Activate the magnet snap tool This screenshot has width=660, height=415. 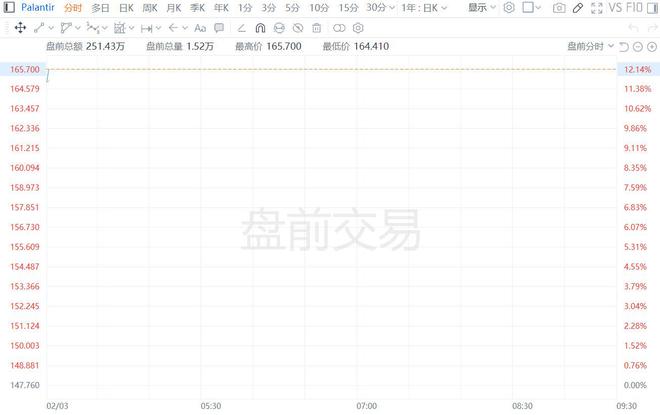pyautogui.click(x=261, y=27)
